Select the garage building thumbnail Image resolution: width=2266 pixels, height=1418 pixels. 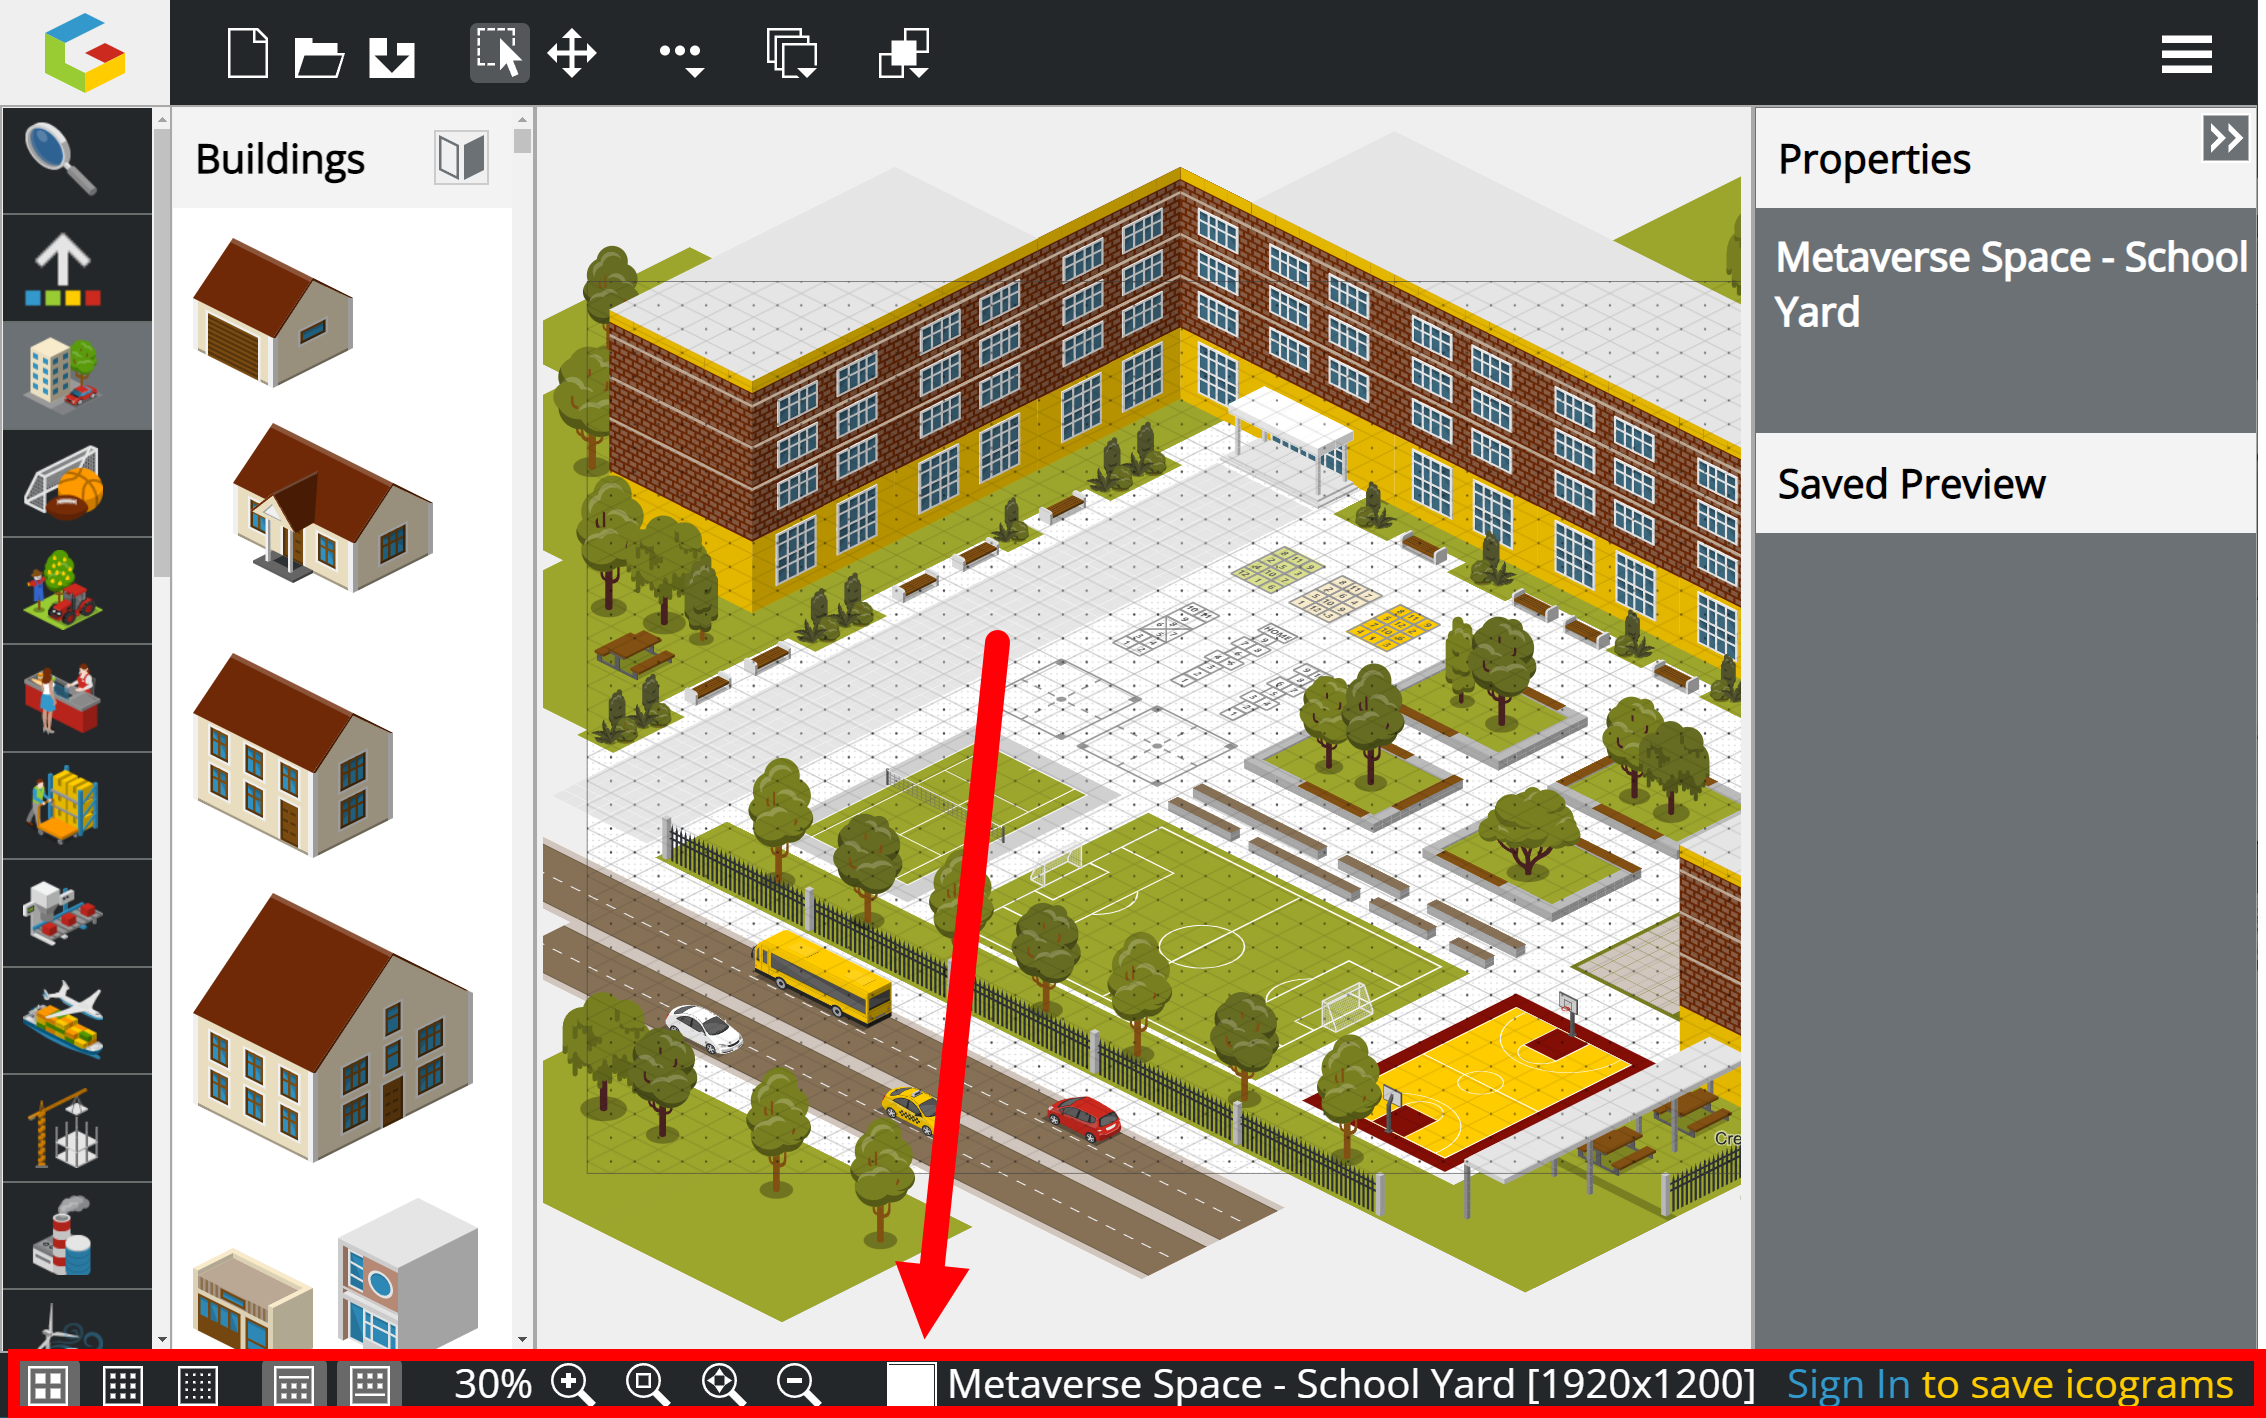(273, 312)
